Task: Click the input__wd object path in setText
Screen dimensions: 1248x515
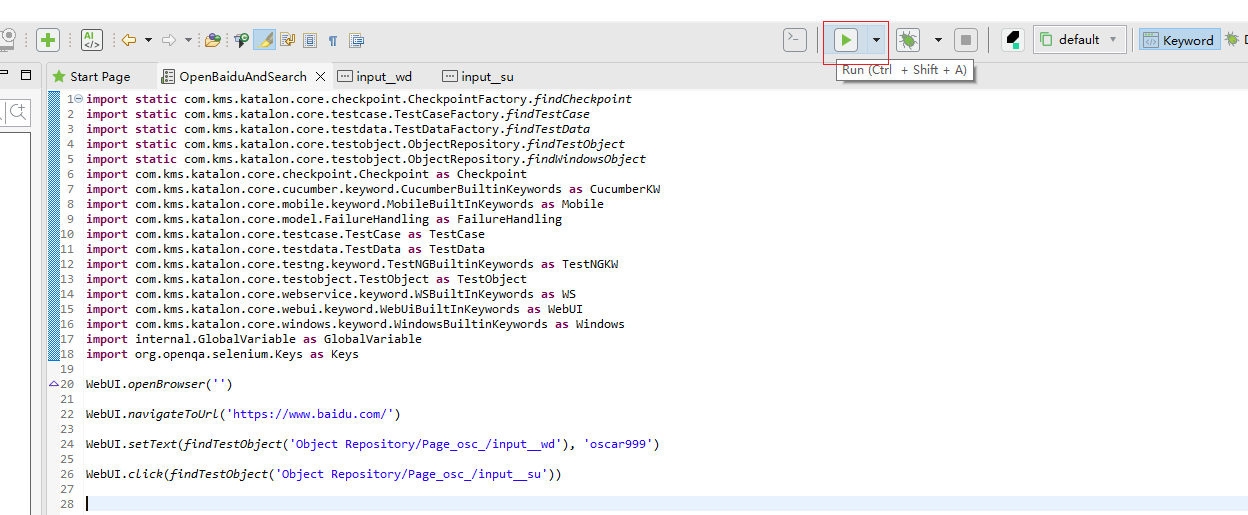Action: [429, 444]
